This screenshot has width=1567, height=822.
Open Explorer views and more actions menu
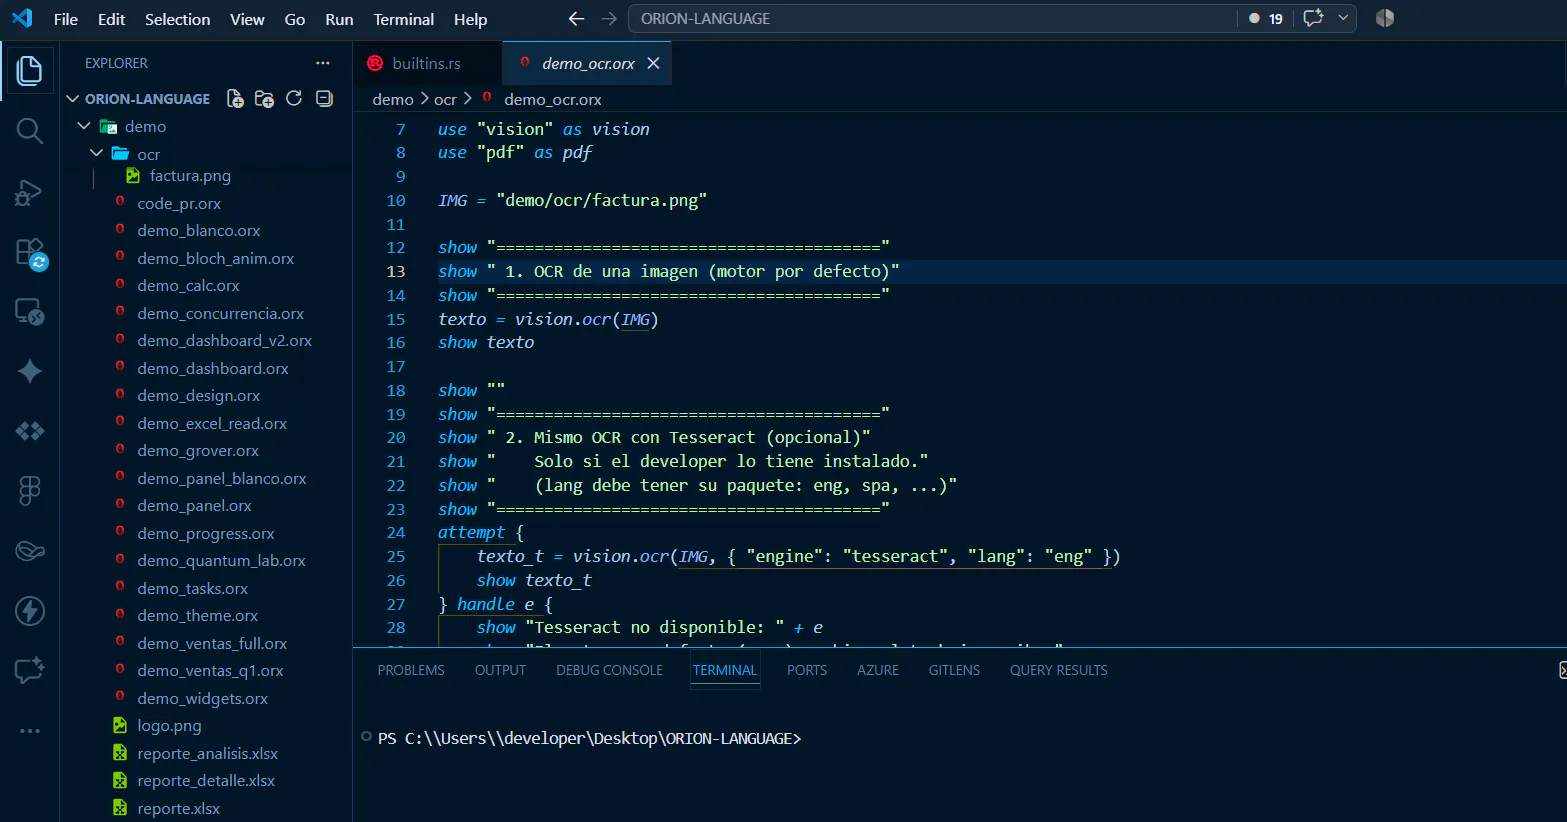(322, 63)
